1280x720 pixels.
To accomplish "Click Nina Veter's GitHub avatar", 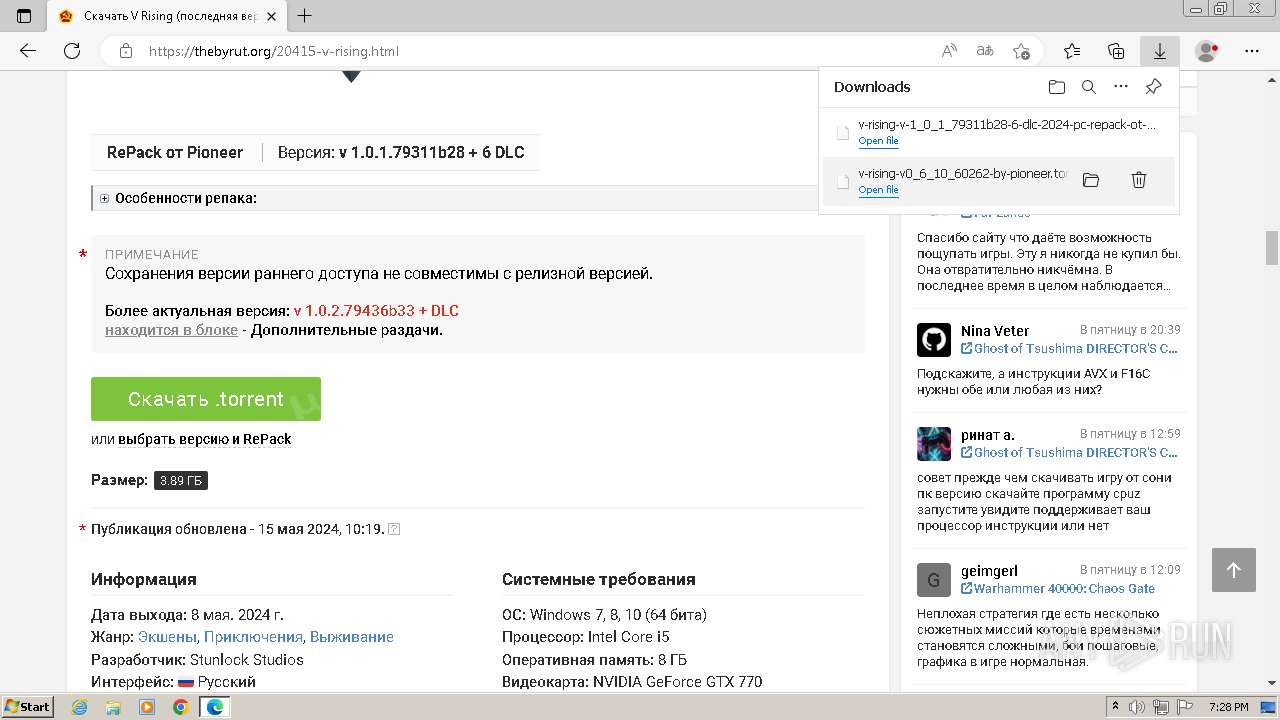I will (x=934, y=340).
